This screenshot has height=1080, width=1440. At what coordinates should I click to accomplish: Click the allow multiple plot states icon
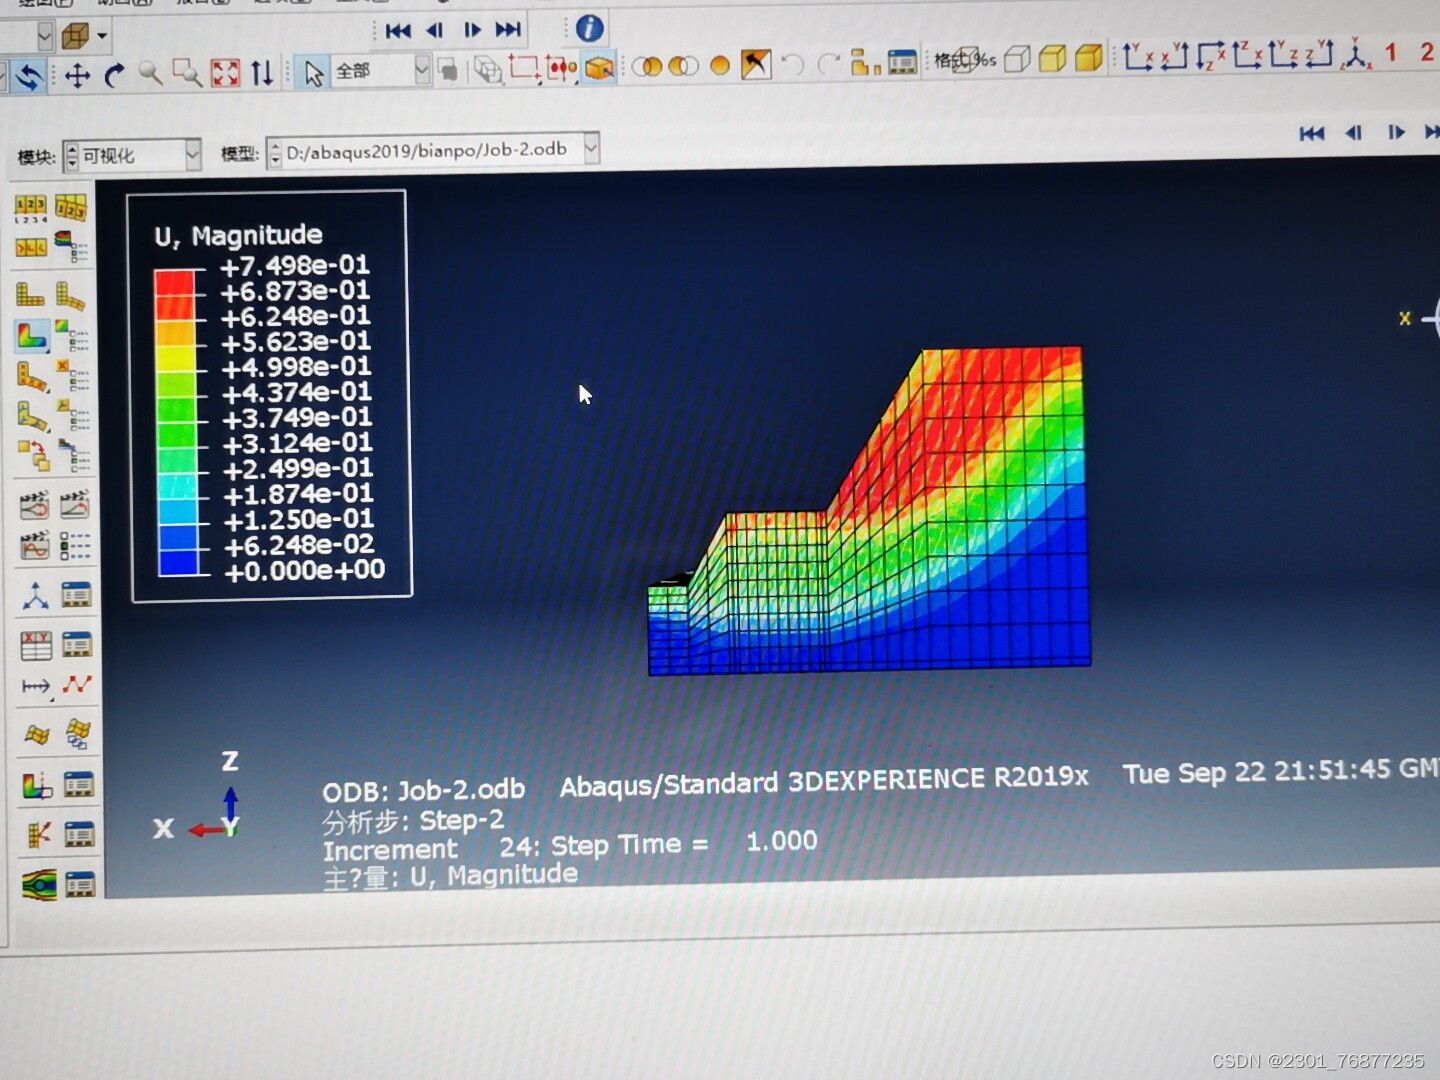point(33,455)
